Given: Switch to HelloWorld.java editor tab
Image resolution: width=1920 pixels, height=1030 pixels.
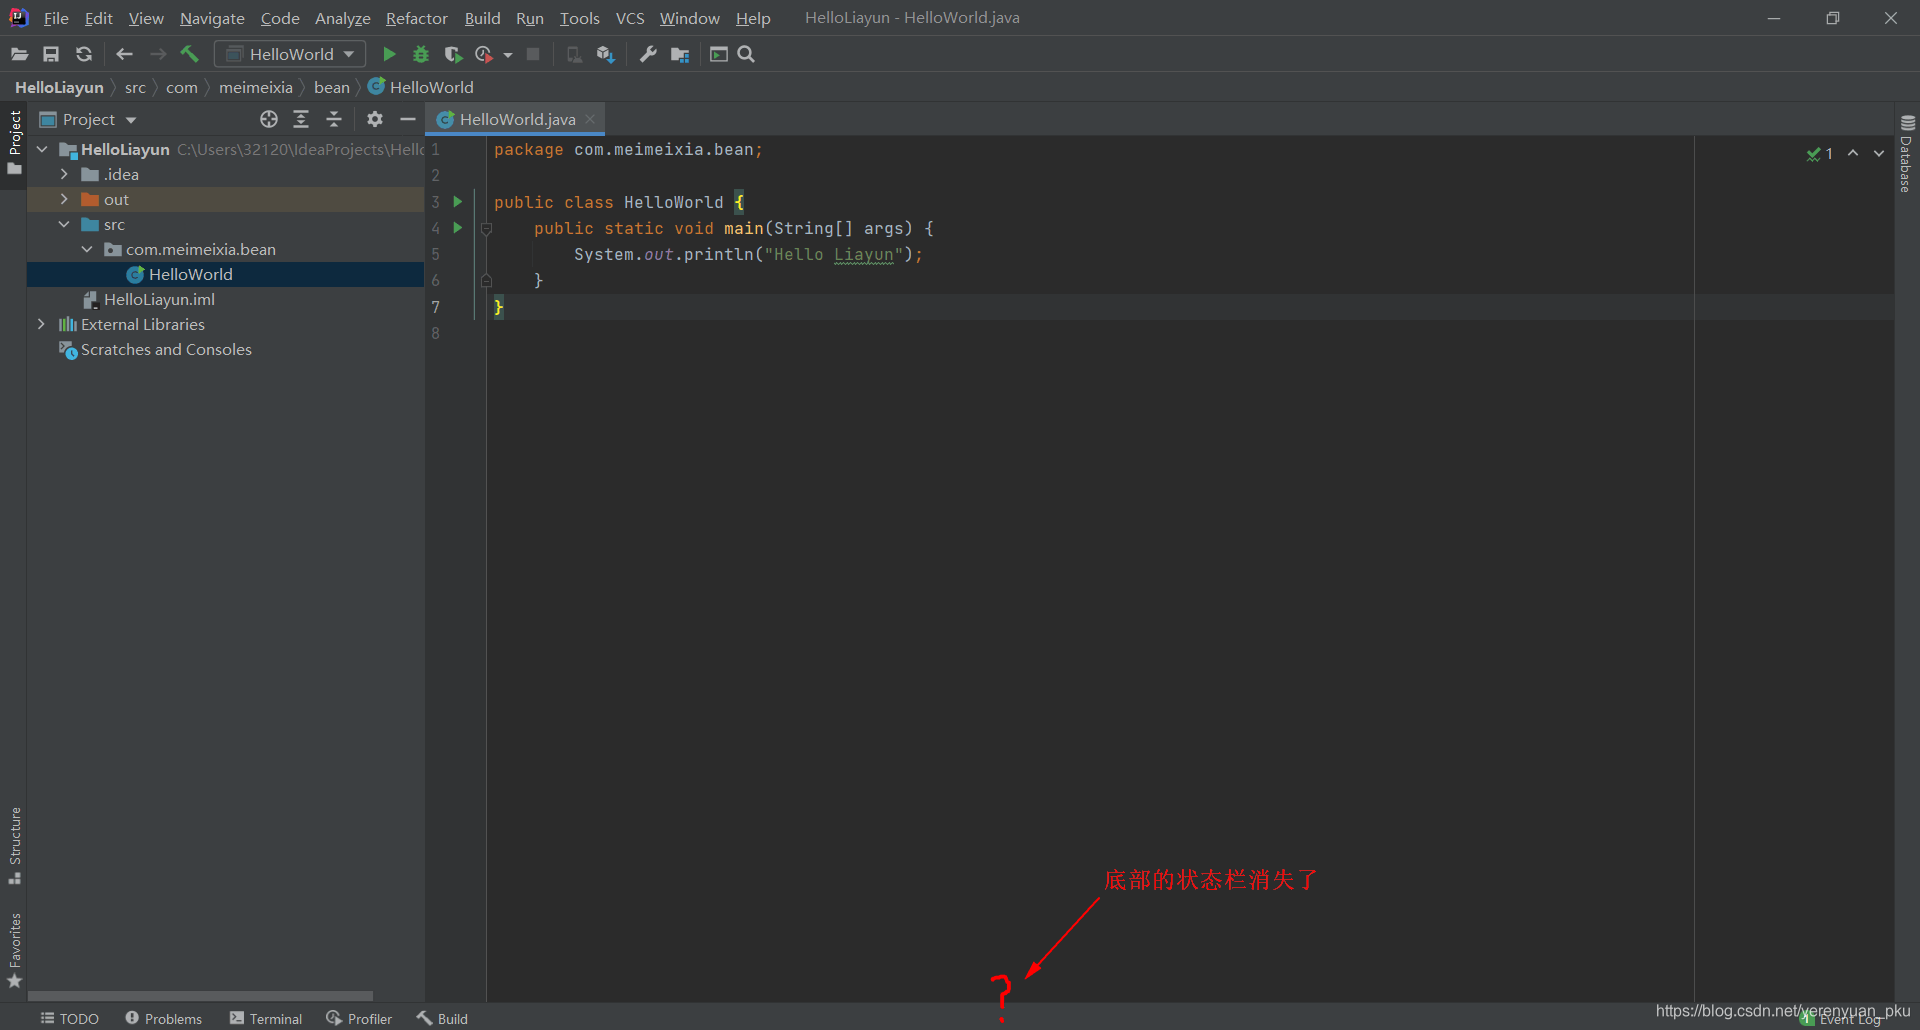Looking at the screenshot, I should click(x=517, y=119).
